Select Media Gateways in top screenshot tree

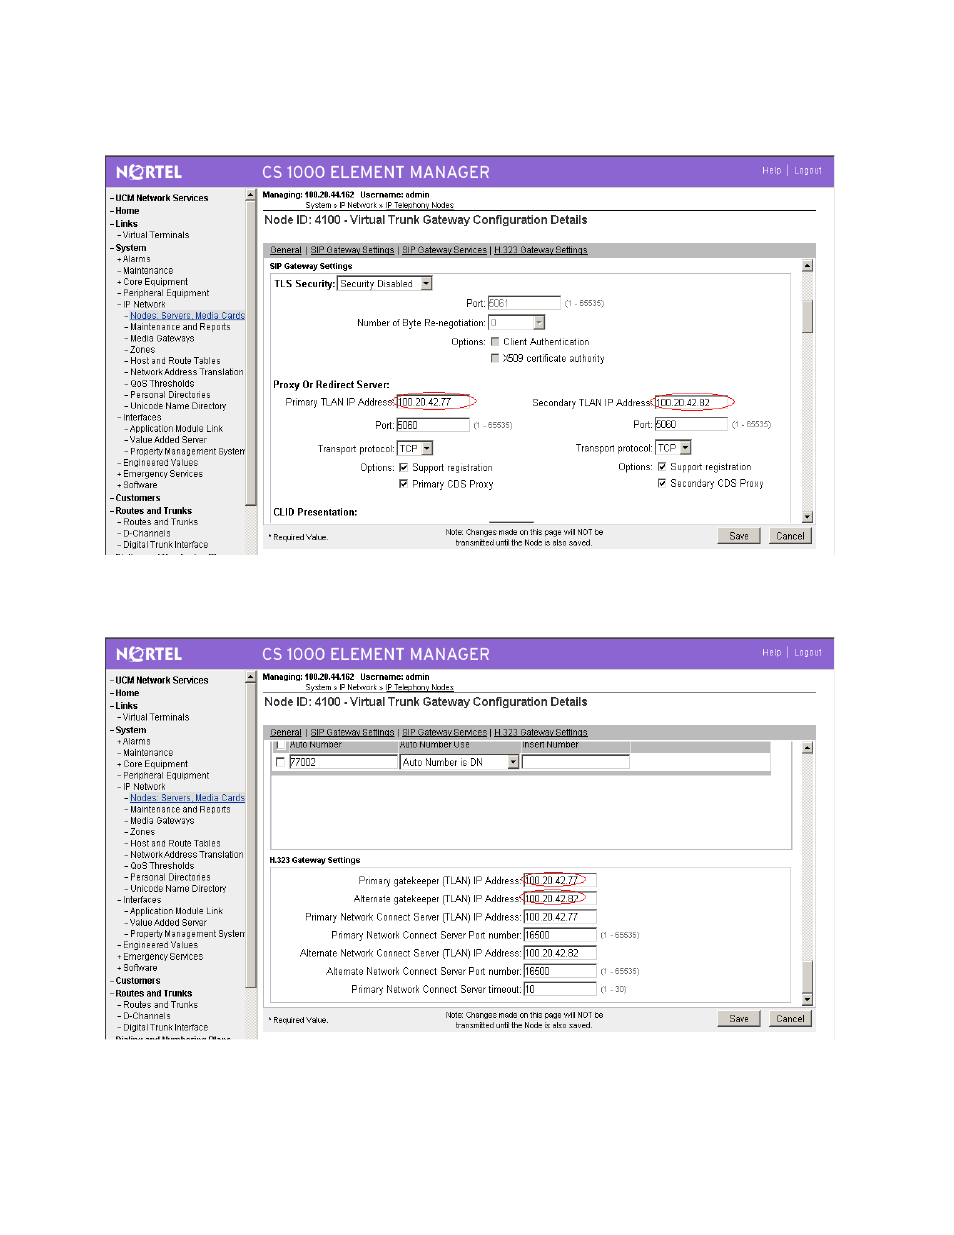coord(162,338)
